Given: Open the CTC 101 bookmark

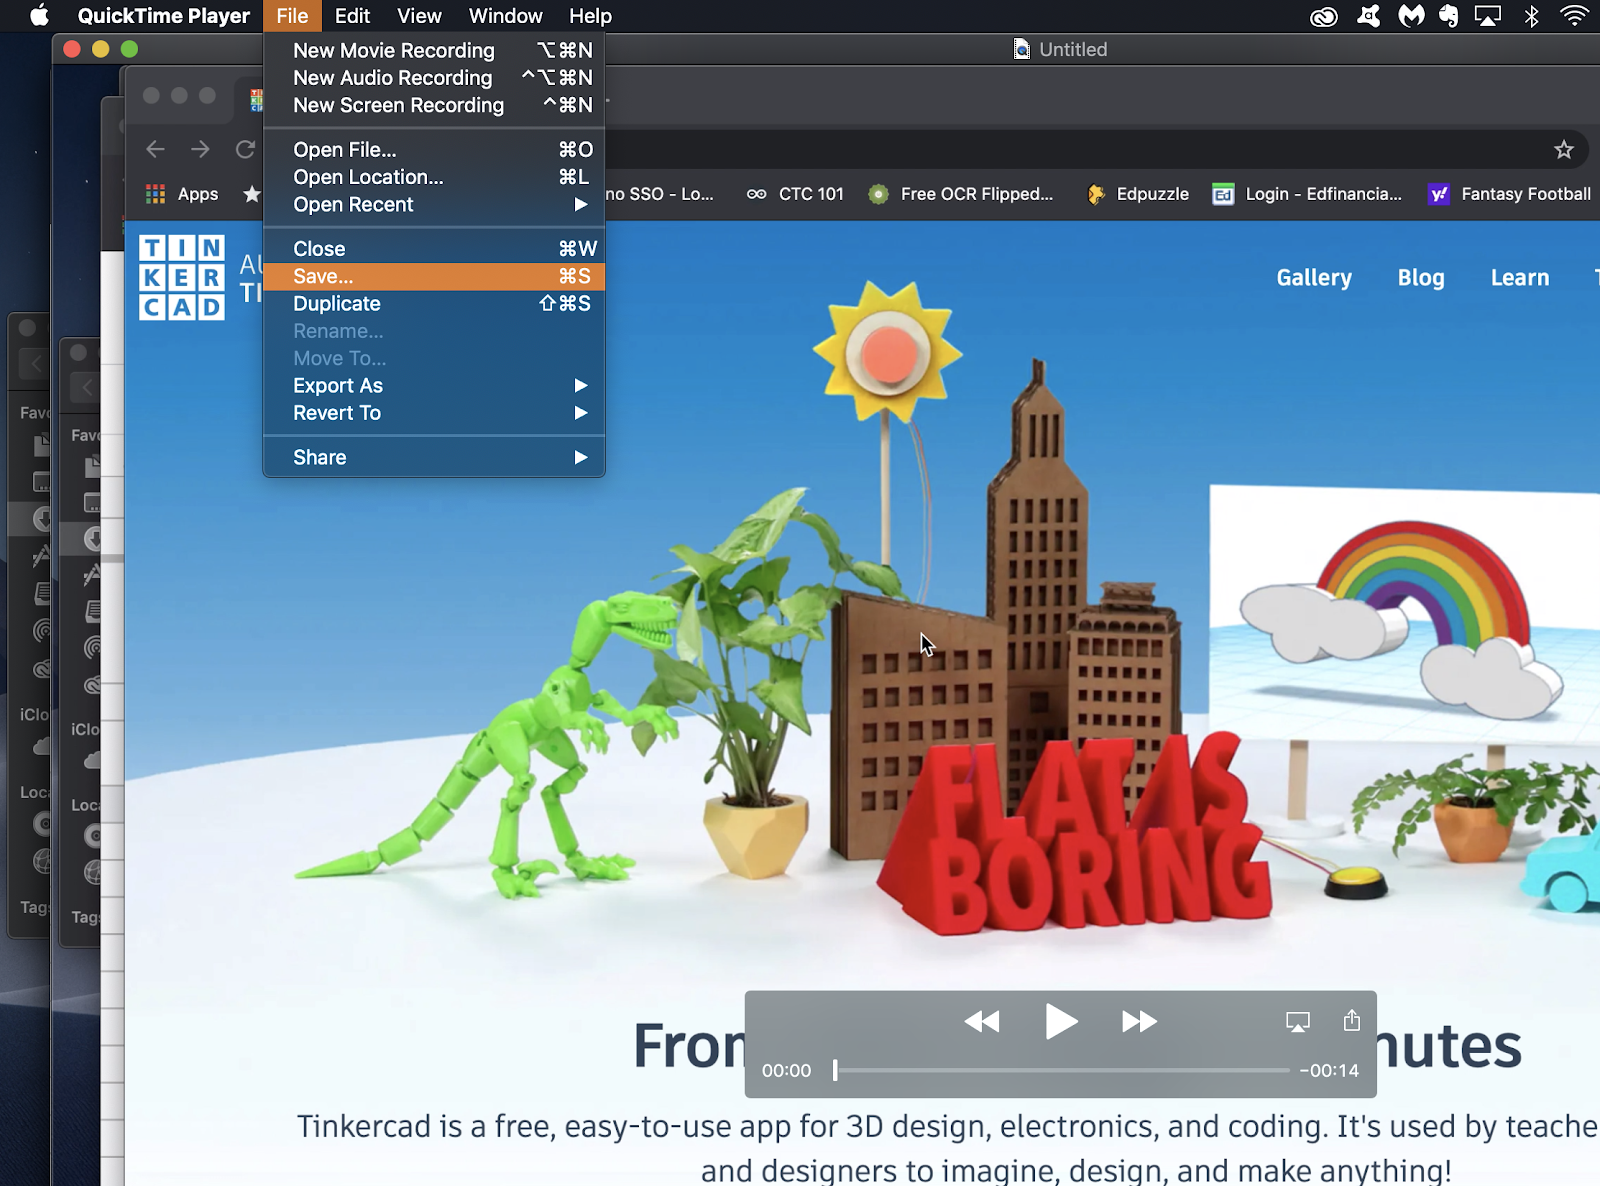Looking at the screenshot, I should pyautogui.click(x=796, y=194).
